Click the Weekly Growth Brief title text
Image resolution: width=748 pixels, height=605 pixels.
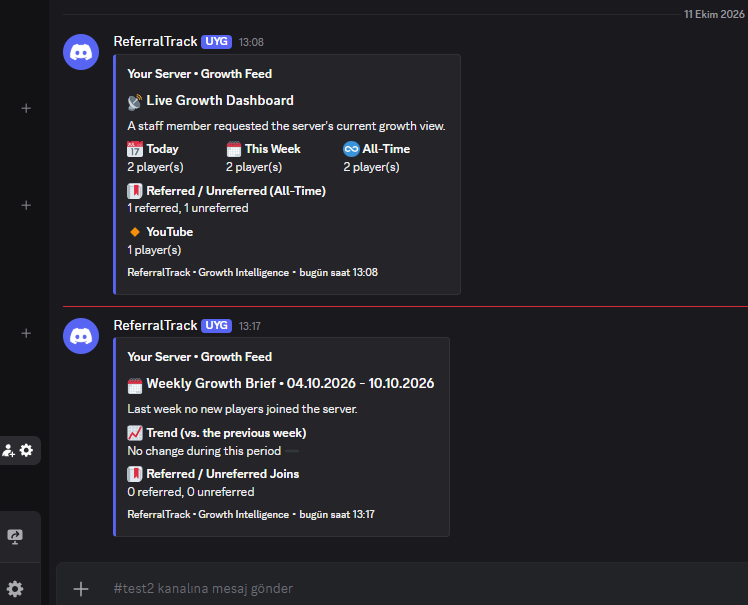[x=290, y=384]
